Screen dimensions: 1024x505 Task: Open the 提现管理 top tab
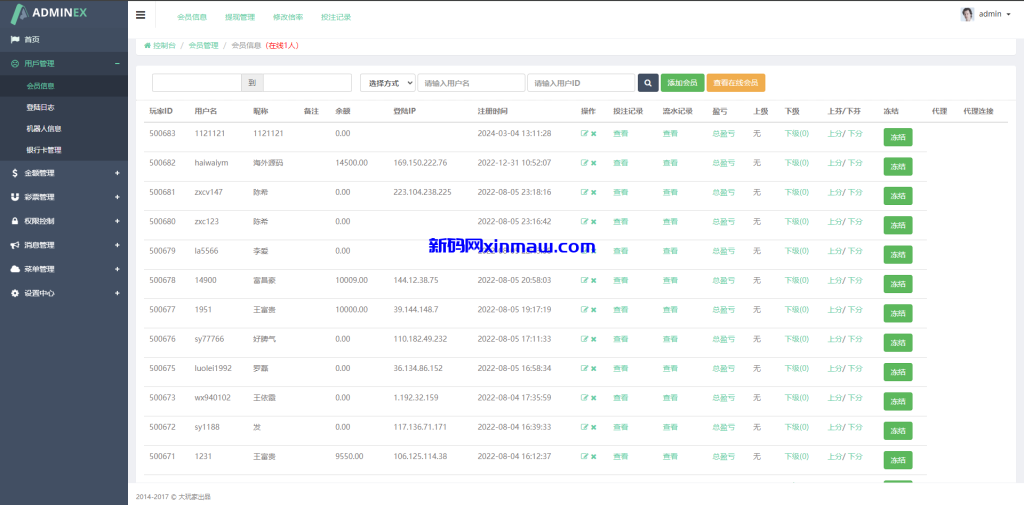(240, 17)
